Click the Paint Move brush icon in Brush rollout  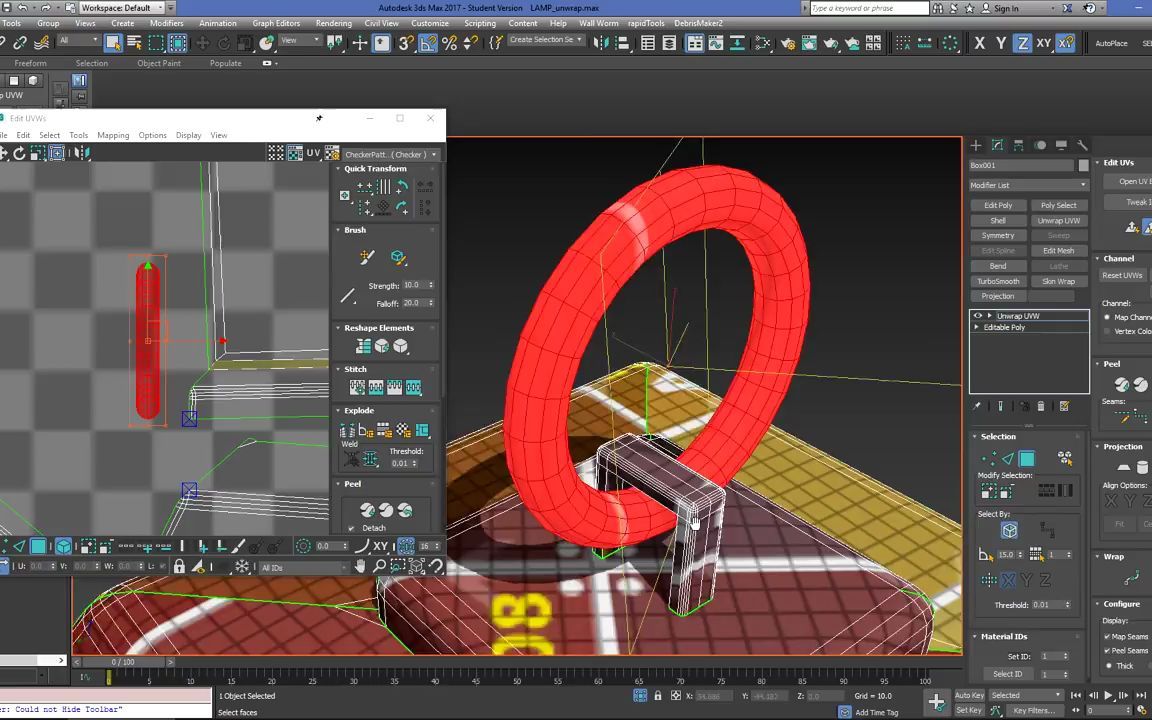(x=365, y=258)
